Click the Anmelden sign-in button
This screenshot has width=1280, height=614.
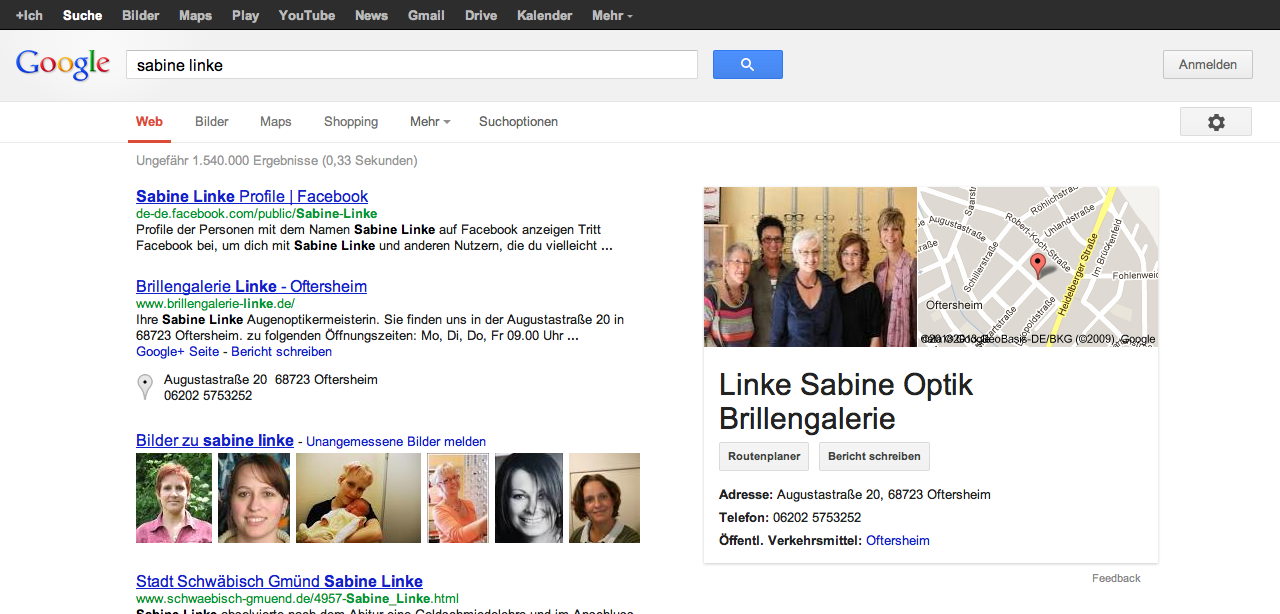coord(1207,65)
